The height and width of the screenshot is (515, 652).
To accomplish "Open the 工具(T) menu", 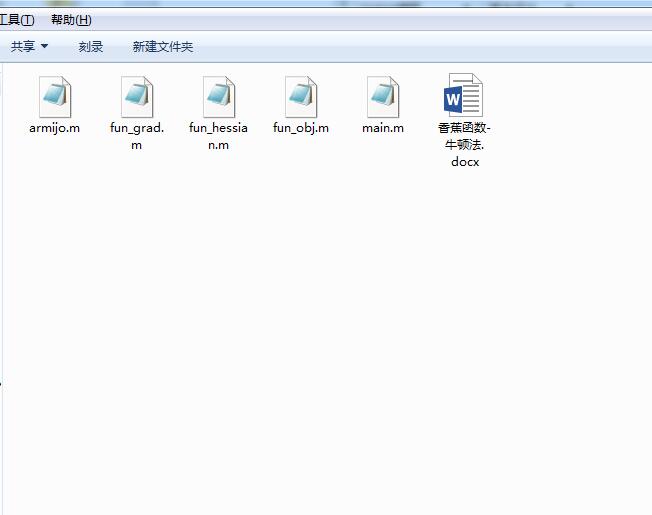I will click(17, 20).
